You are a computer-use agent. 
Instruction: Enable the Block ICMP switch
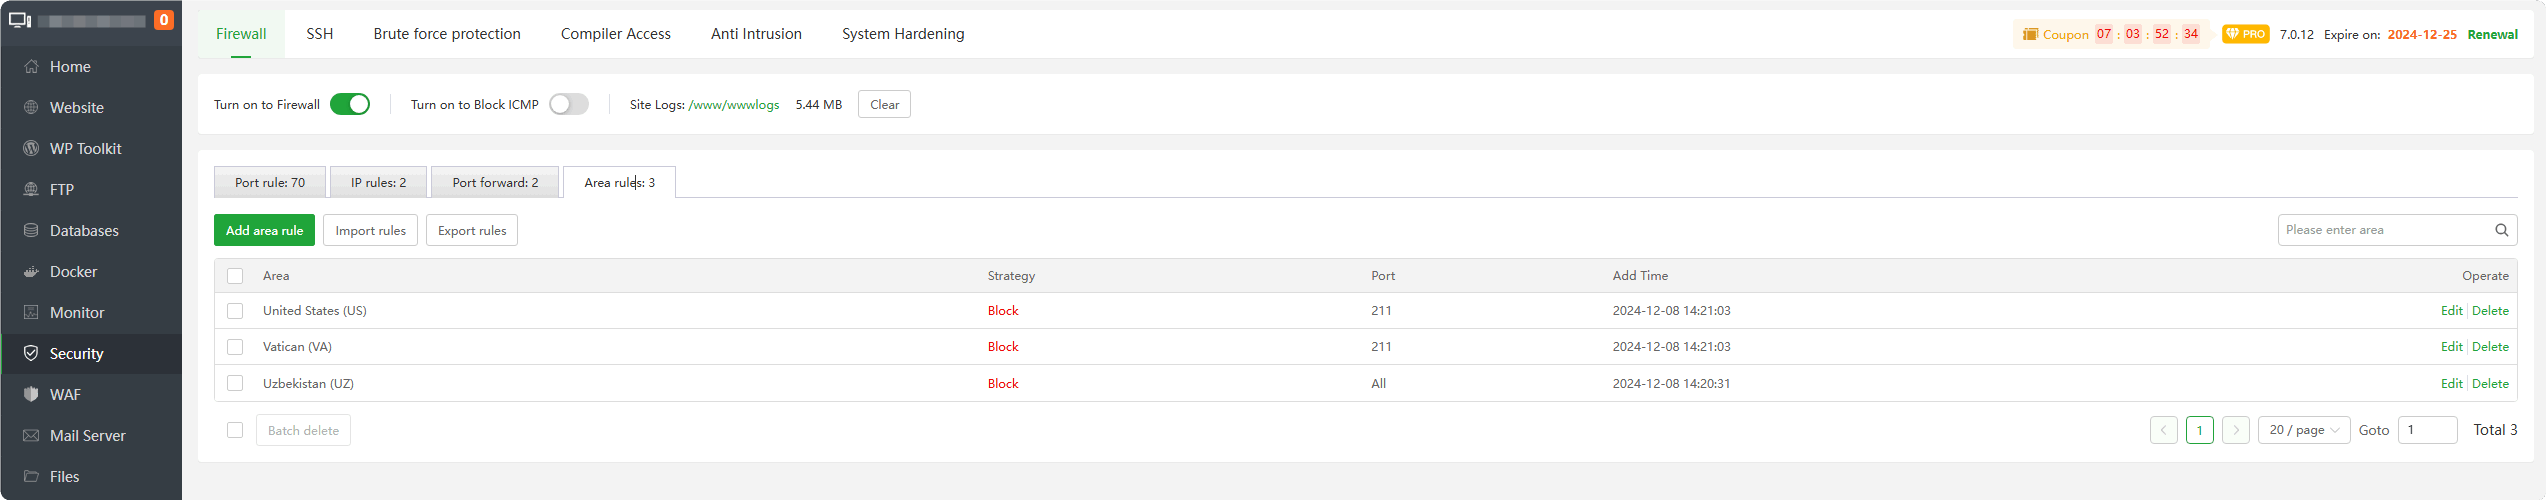(568, 104)
